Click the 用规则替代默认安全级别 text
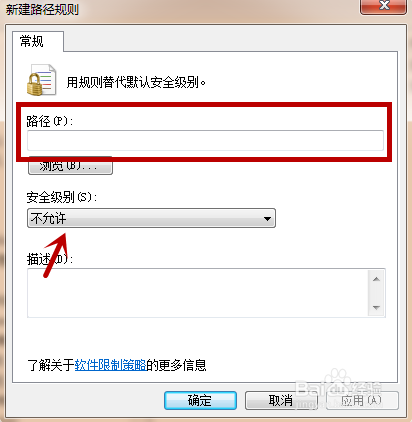 pos(136,82)
